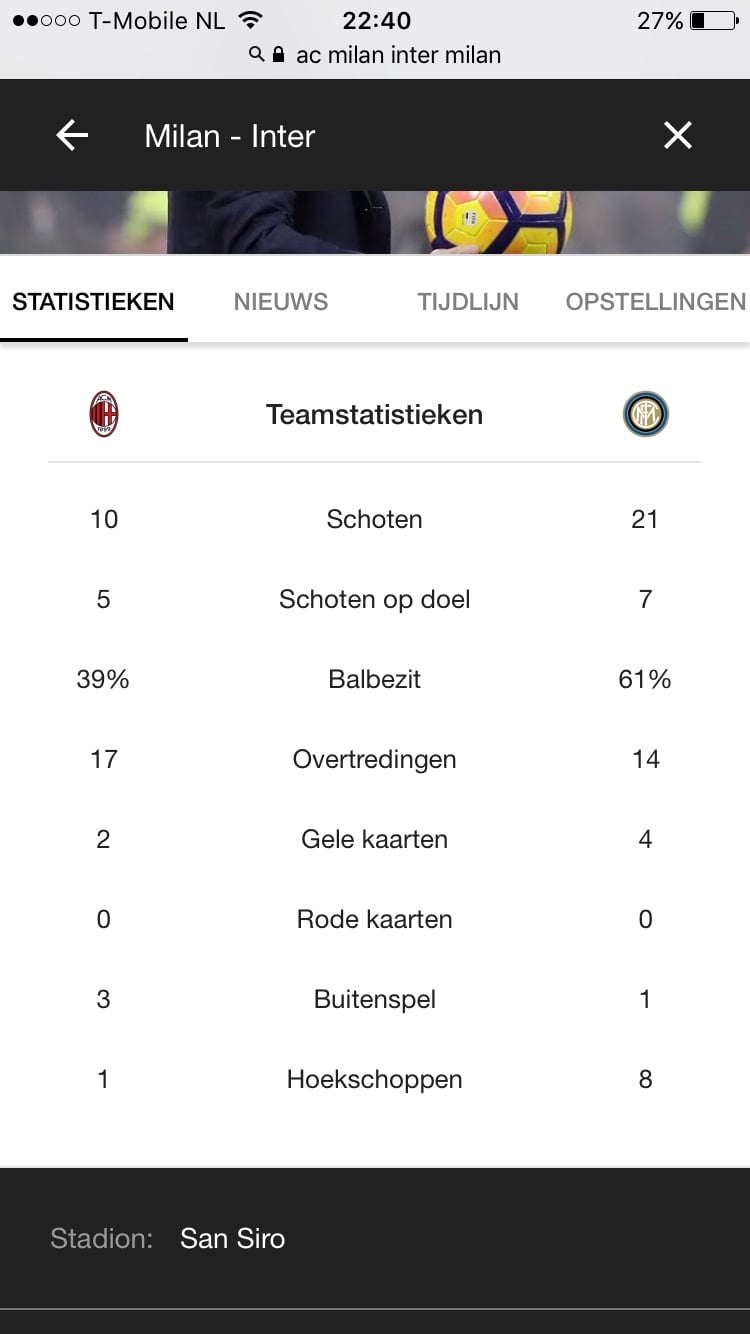Tap the Balbezit statistic row label

pyautogui.click(x=374, y=680)
